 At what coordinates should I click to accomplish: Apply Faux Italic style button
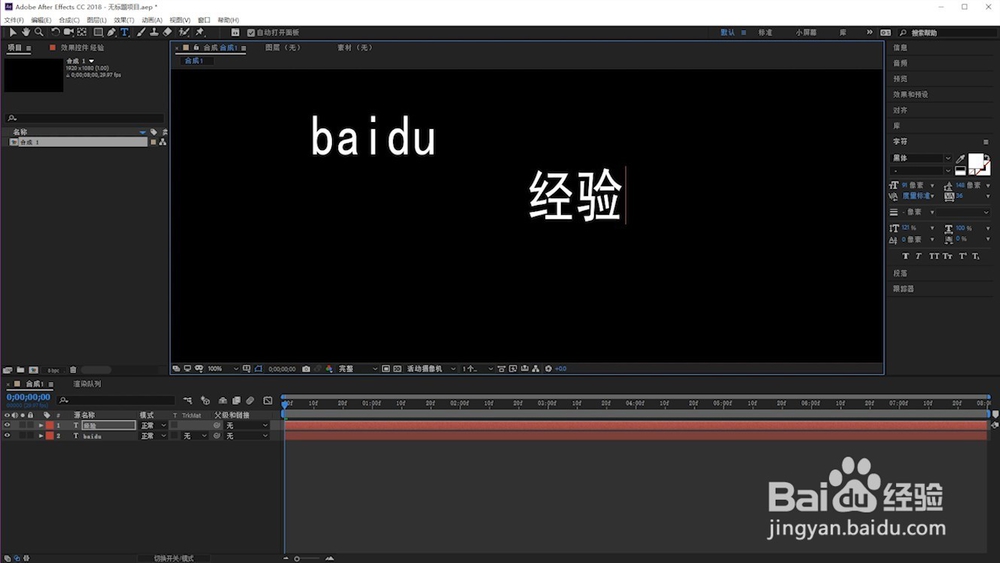[x=918, y=256]
